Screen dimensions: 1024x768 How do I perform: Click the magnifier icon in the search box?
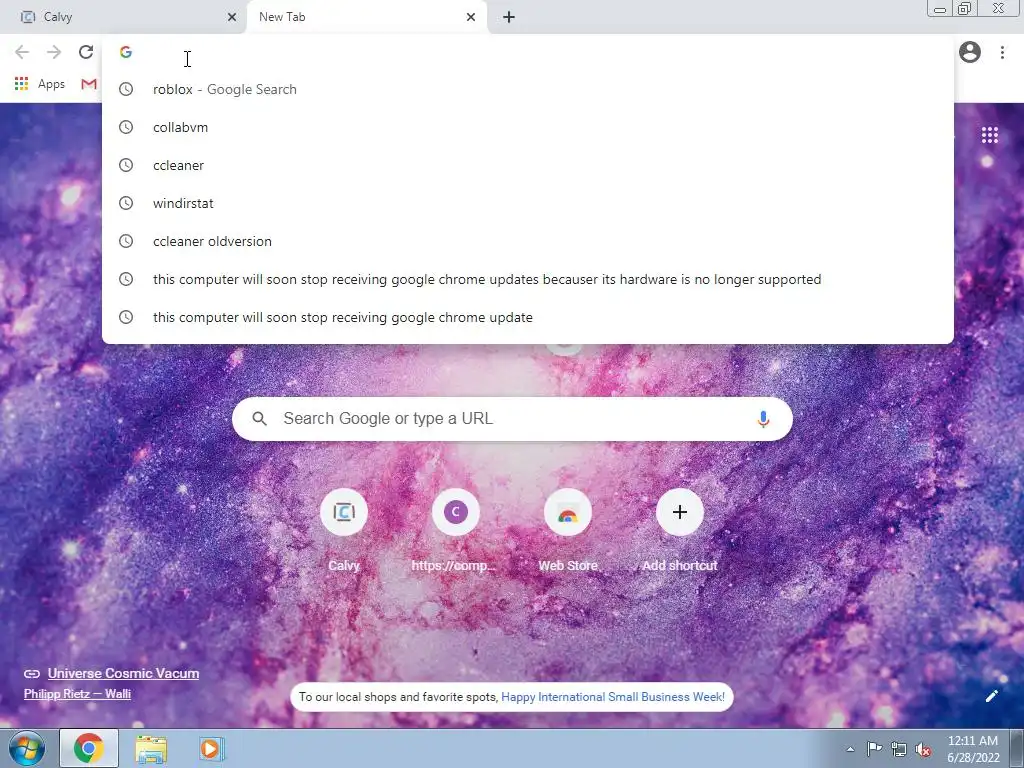259,419
